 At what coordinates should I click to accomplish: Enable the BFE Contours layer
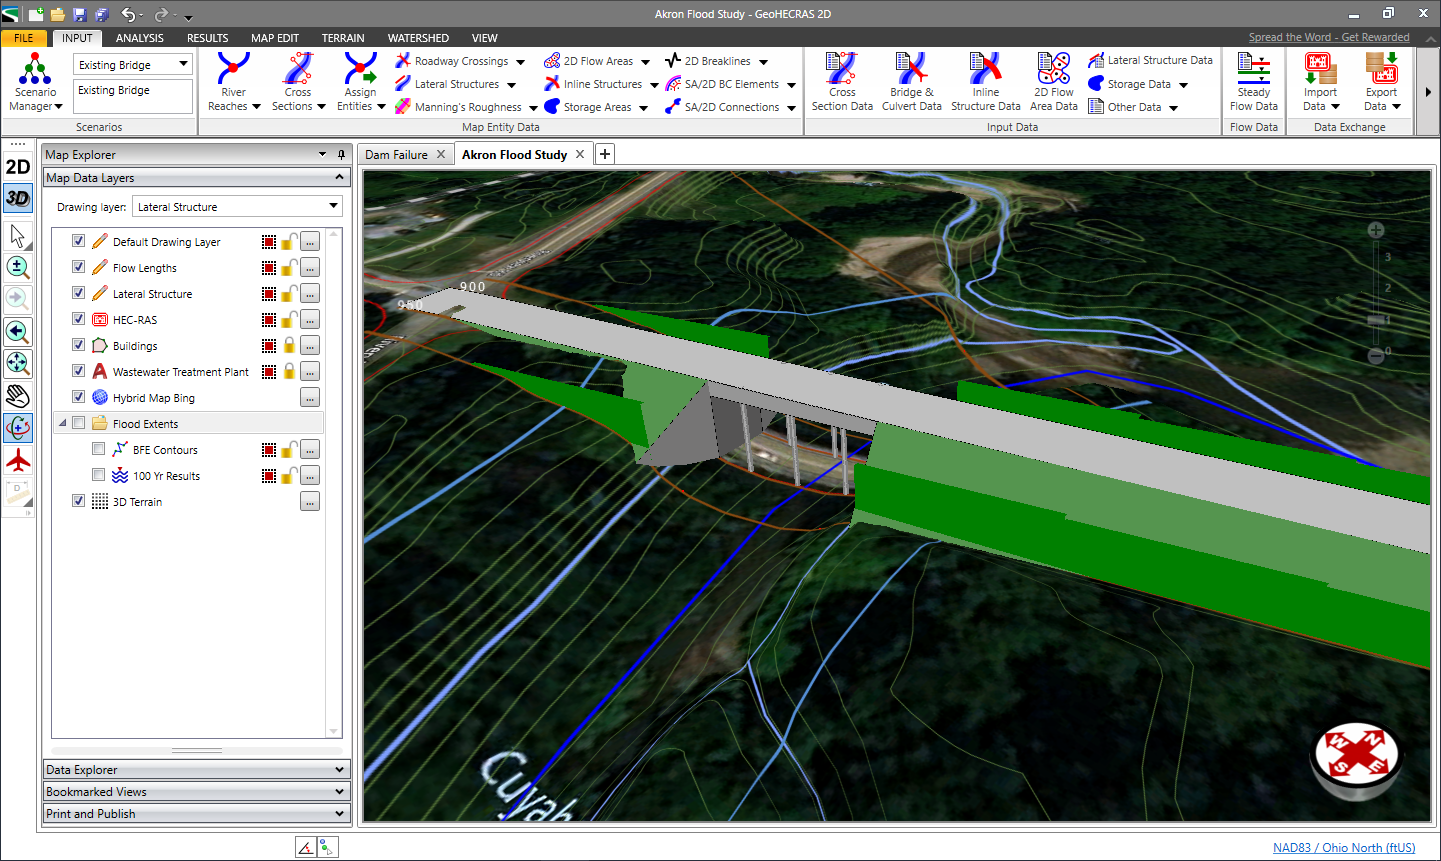[97, 449]
